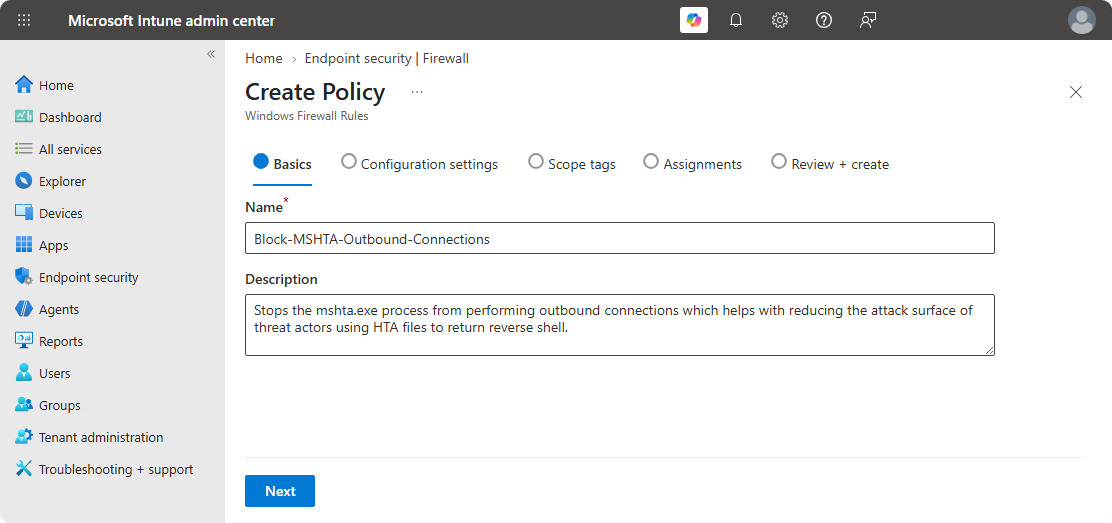Viewport: 1112px width, 523px height.
Task: Select the Basics step radio circle
Action: click(261, 161)
